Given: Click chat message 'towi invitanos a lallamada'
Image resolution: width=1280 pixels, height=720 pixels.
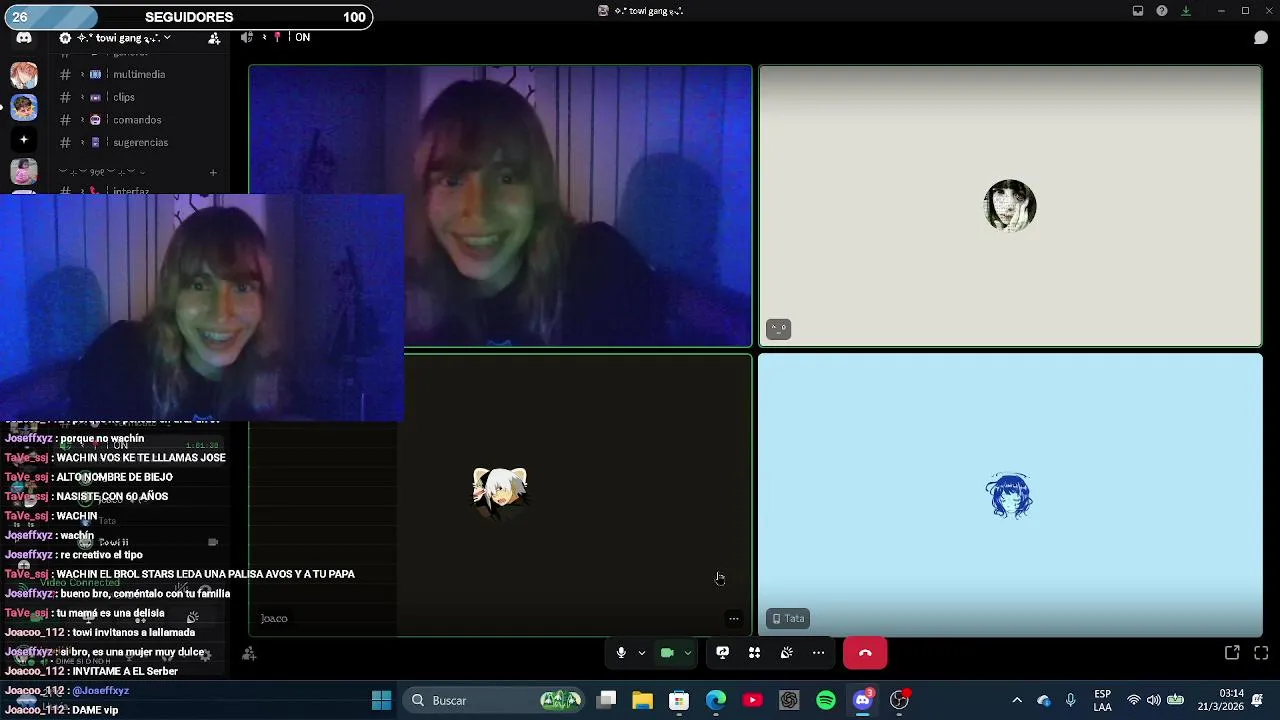Looking at the screenshot, I should [133, 633].
